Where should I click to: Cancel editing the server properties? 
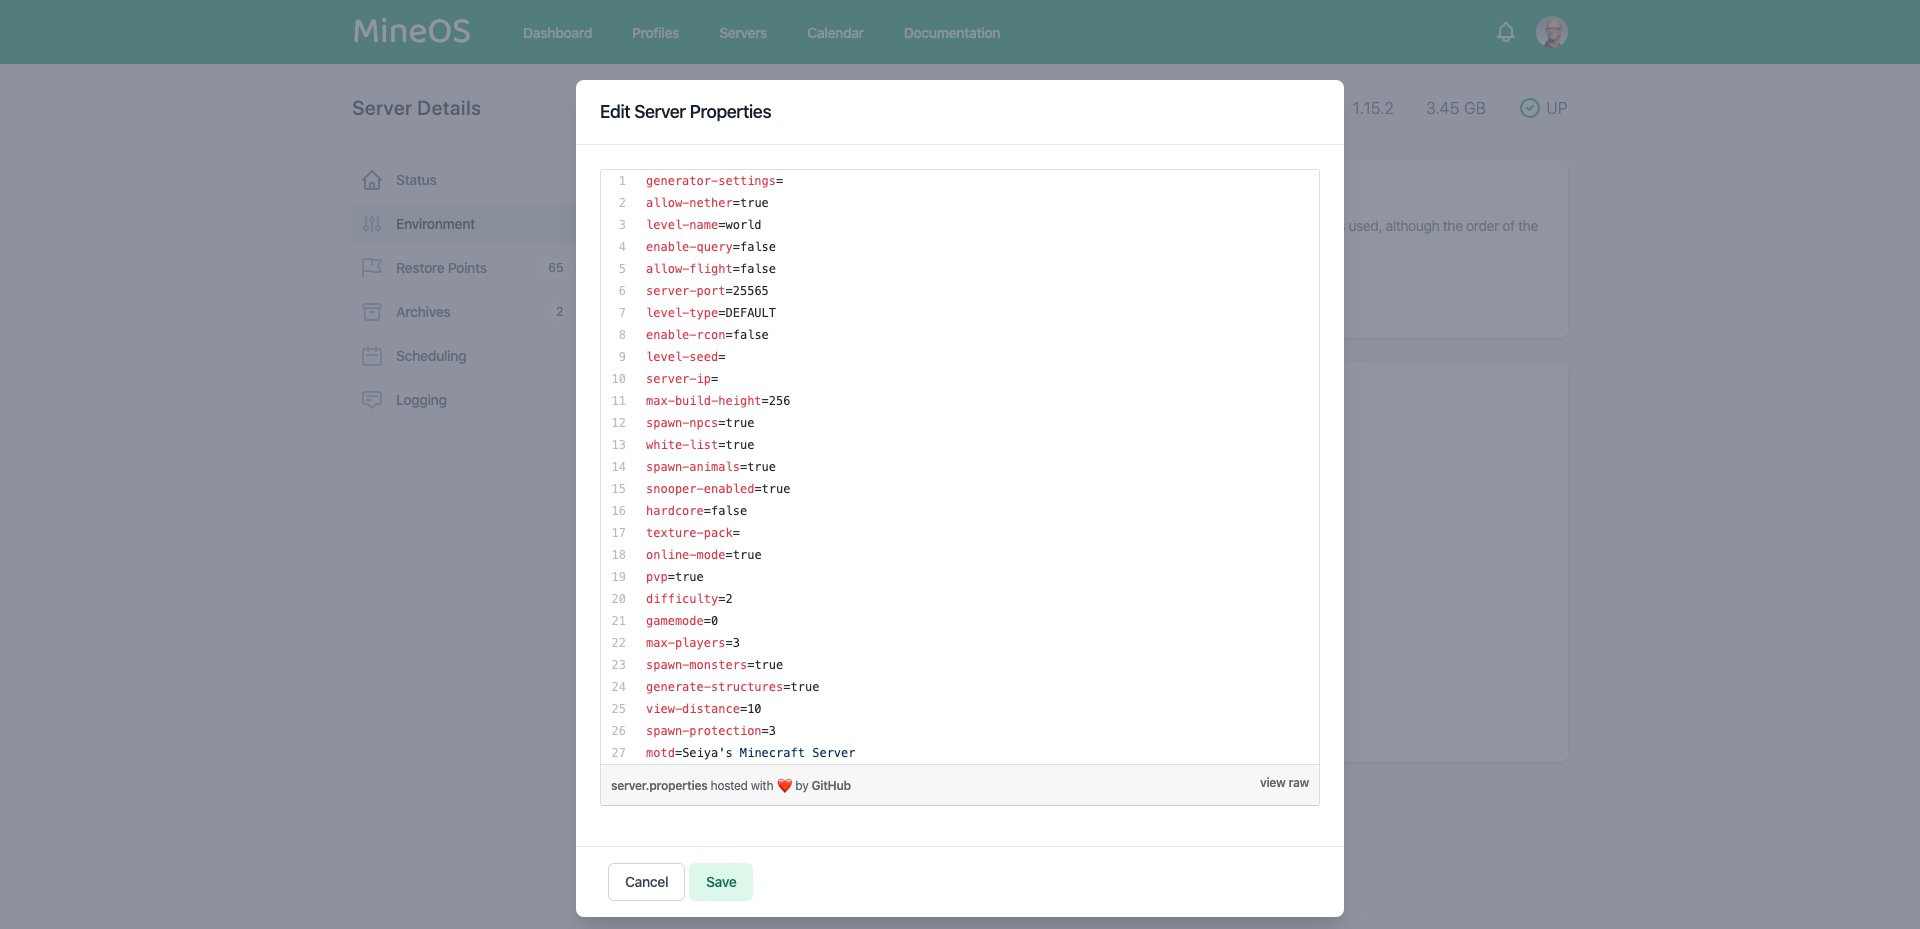[646, 882]
